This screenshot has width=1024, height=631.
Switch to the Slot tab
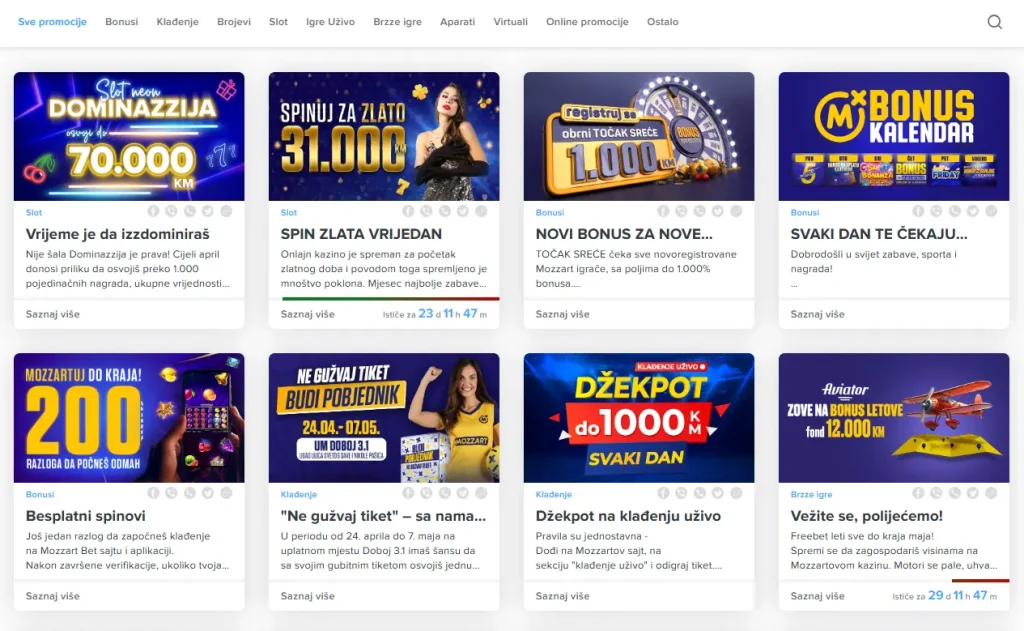278,22
